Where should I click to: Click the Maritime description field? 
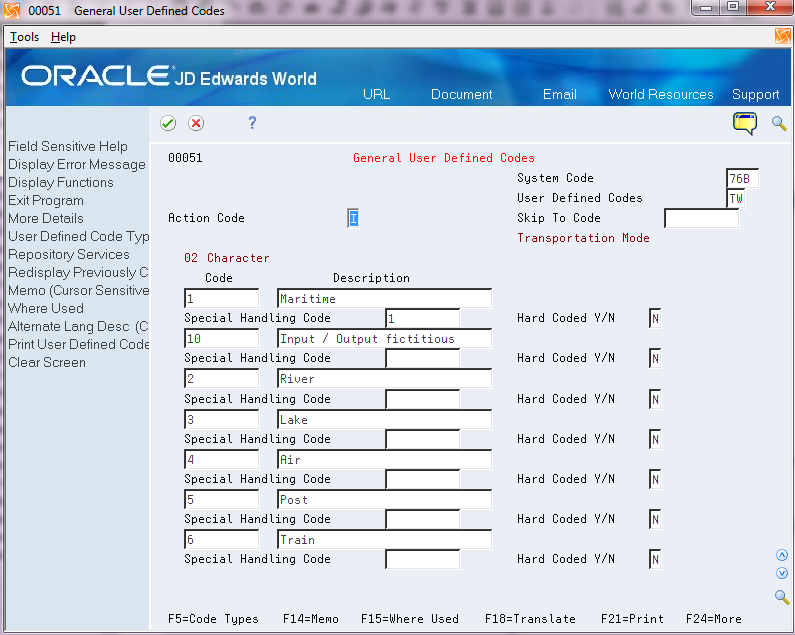click(x=384, y=299)
